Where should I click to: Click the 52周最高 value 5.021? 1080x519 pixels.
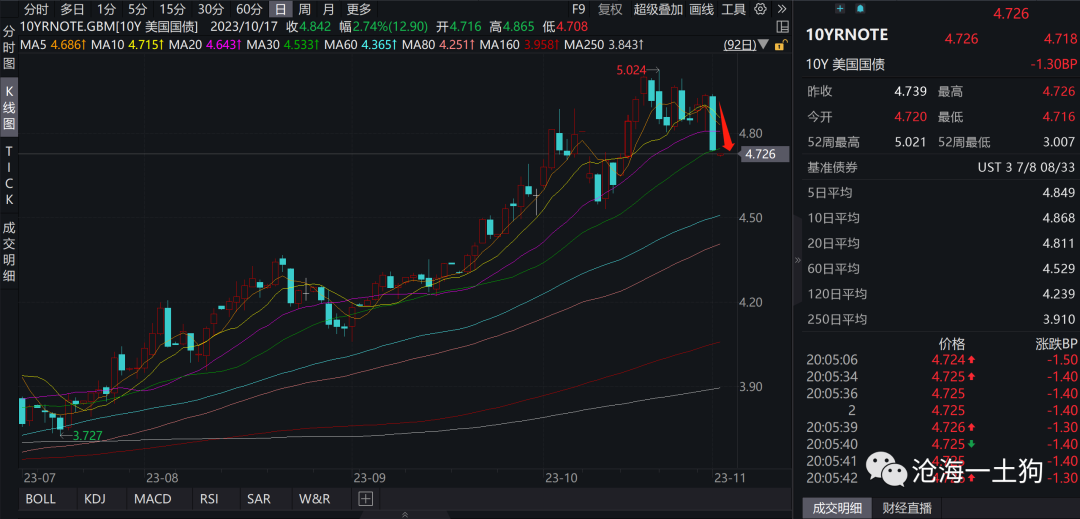point(909,142)
